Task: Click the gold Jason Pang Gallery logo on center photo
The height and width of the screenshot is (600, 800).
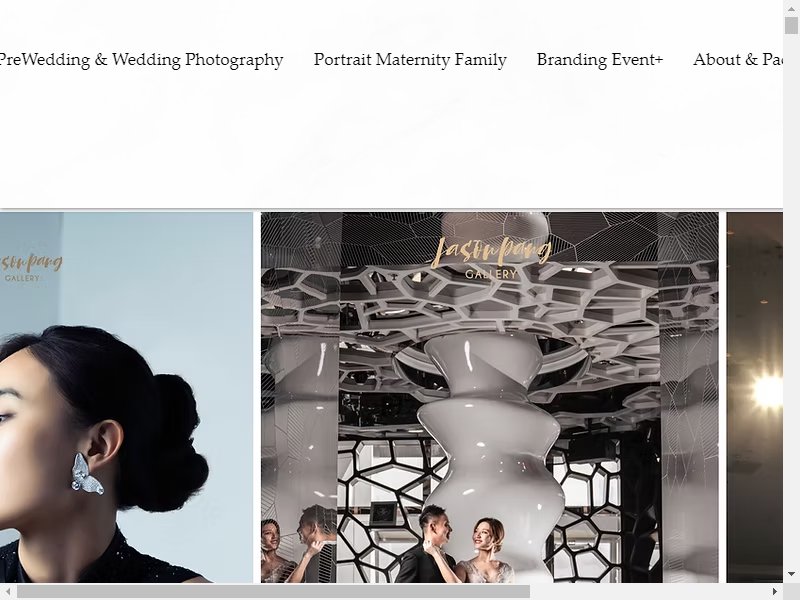Action: coord(491,258)
